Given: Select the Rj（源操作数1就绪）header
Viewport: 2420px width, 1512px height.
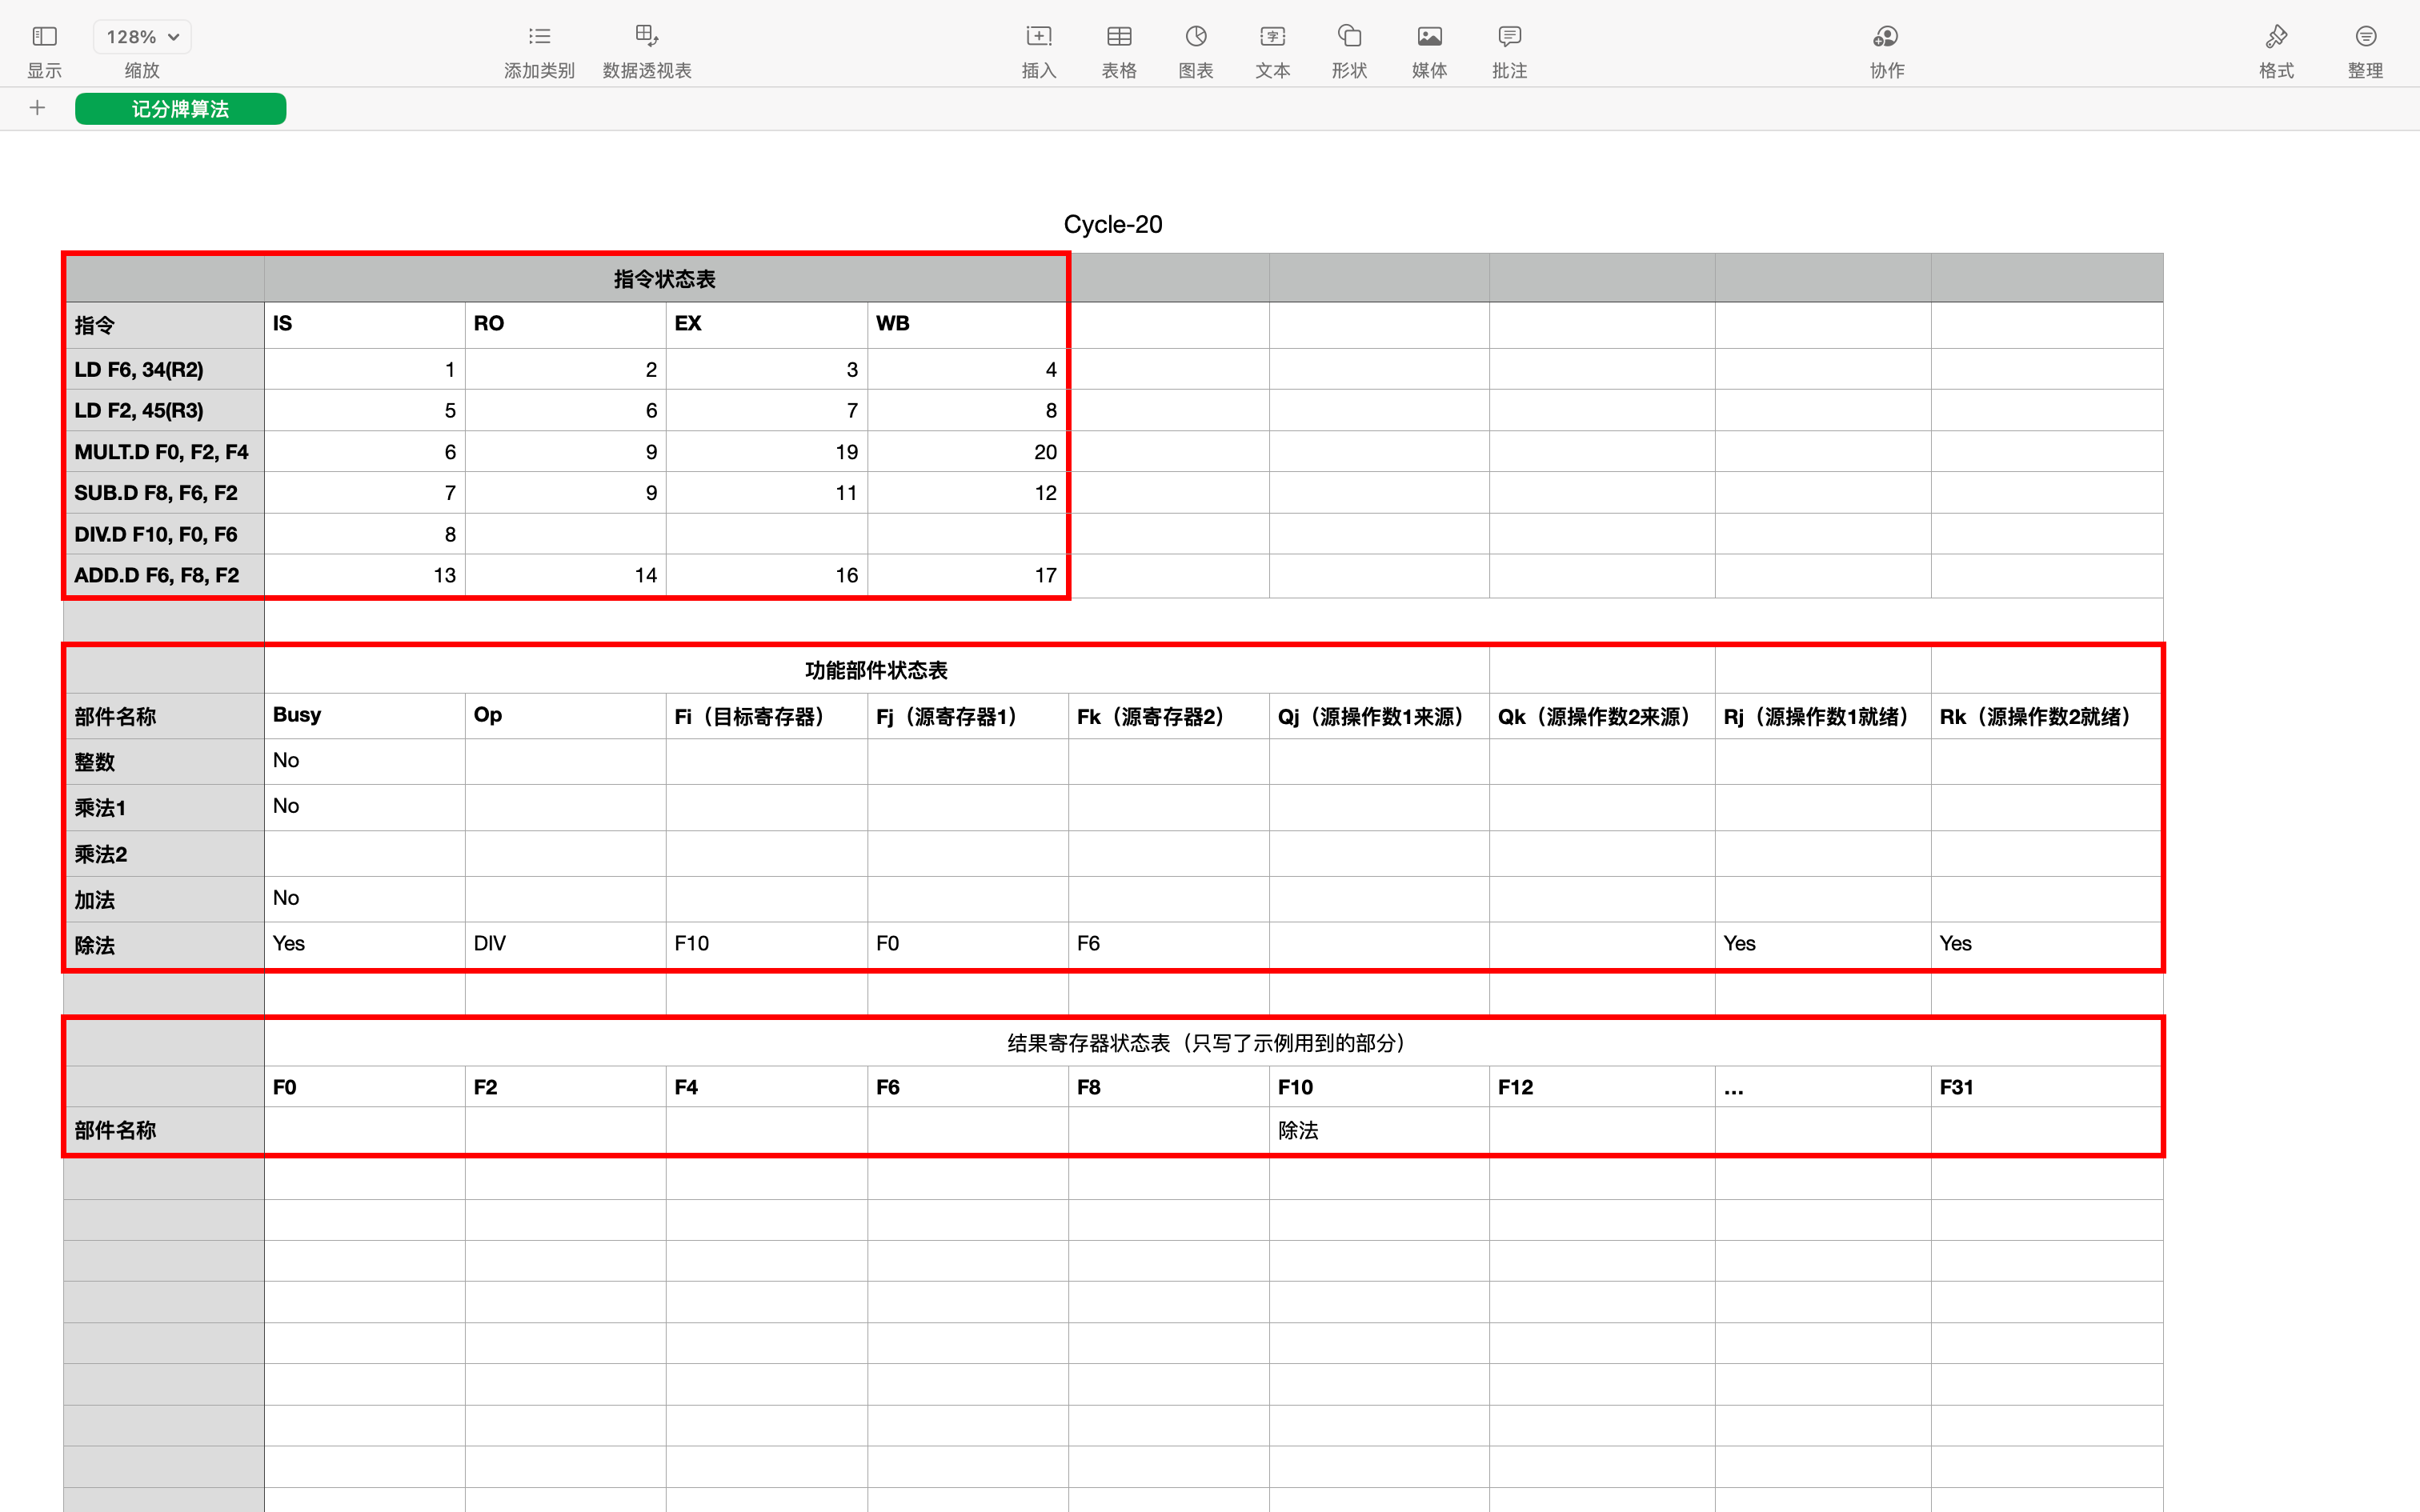Looking at the screenshot, I should click(1823, 716).
